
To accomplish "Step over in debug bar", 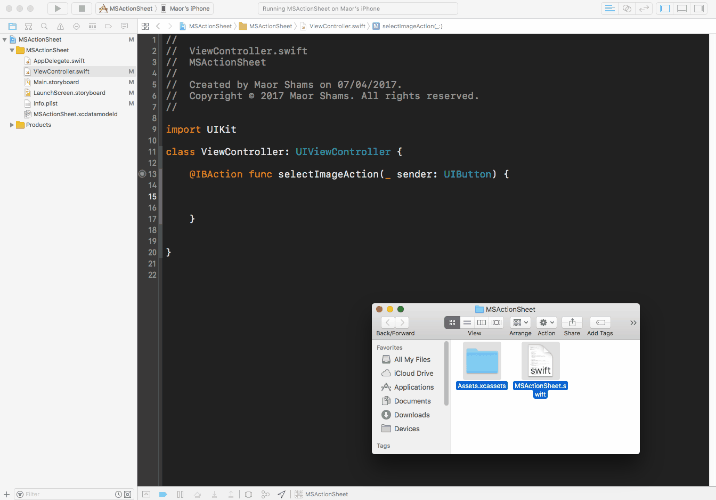I will point(197,494).
